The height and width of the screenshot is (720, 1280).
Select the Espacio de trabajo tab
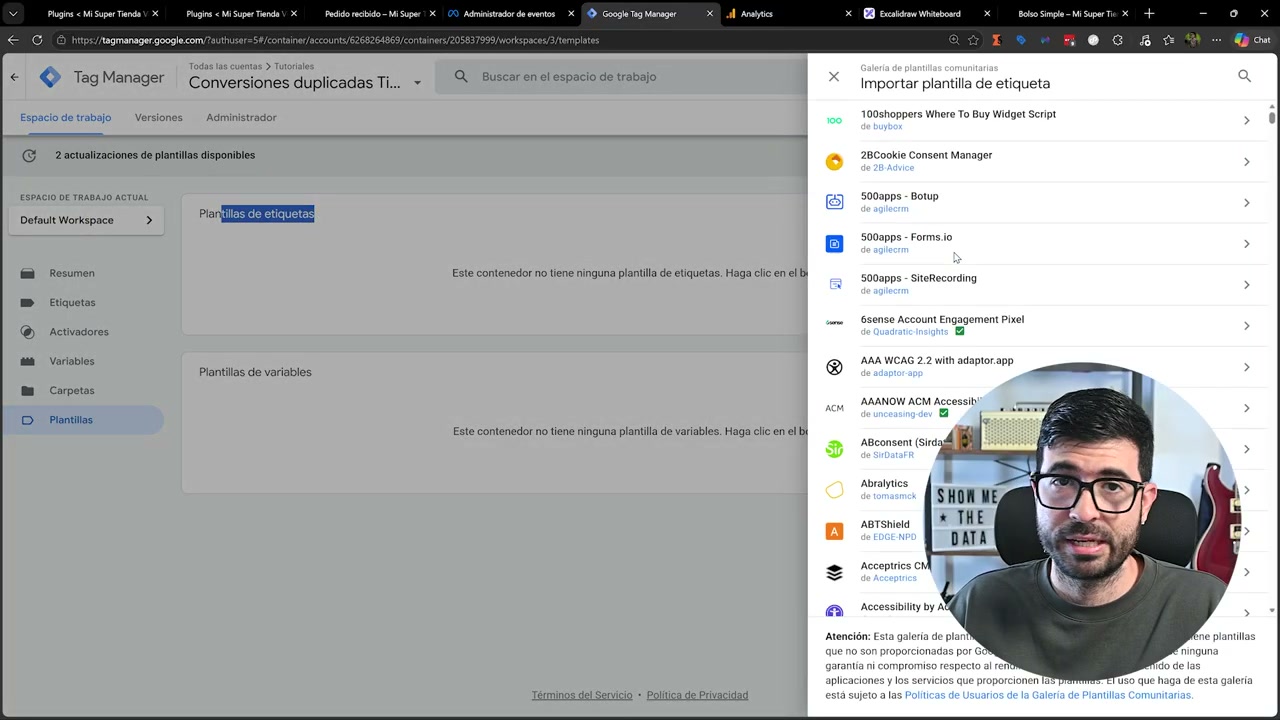click(65, 117)
